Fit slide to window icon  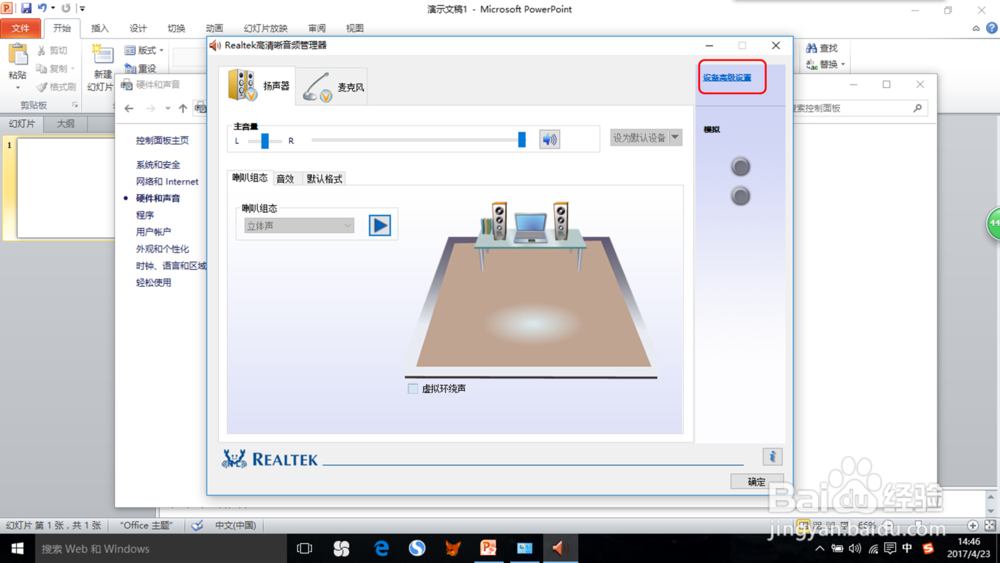990,525
